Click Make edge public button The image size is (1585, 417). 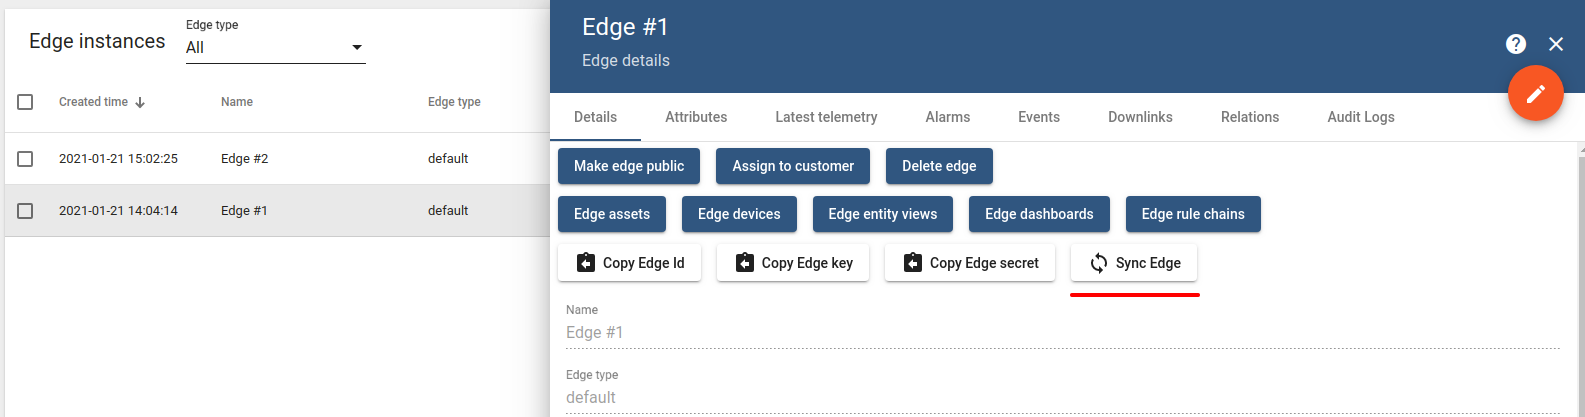[x=629, y=166]
